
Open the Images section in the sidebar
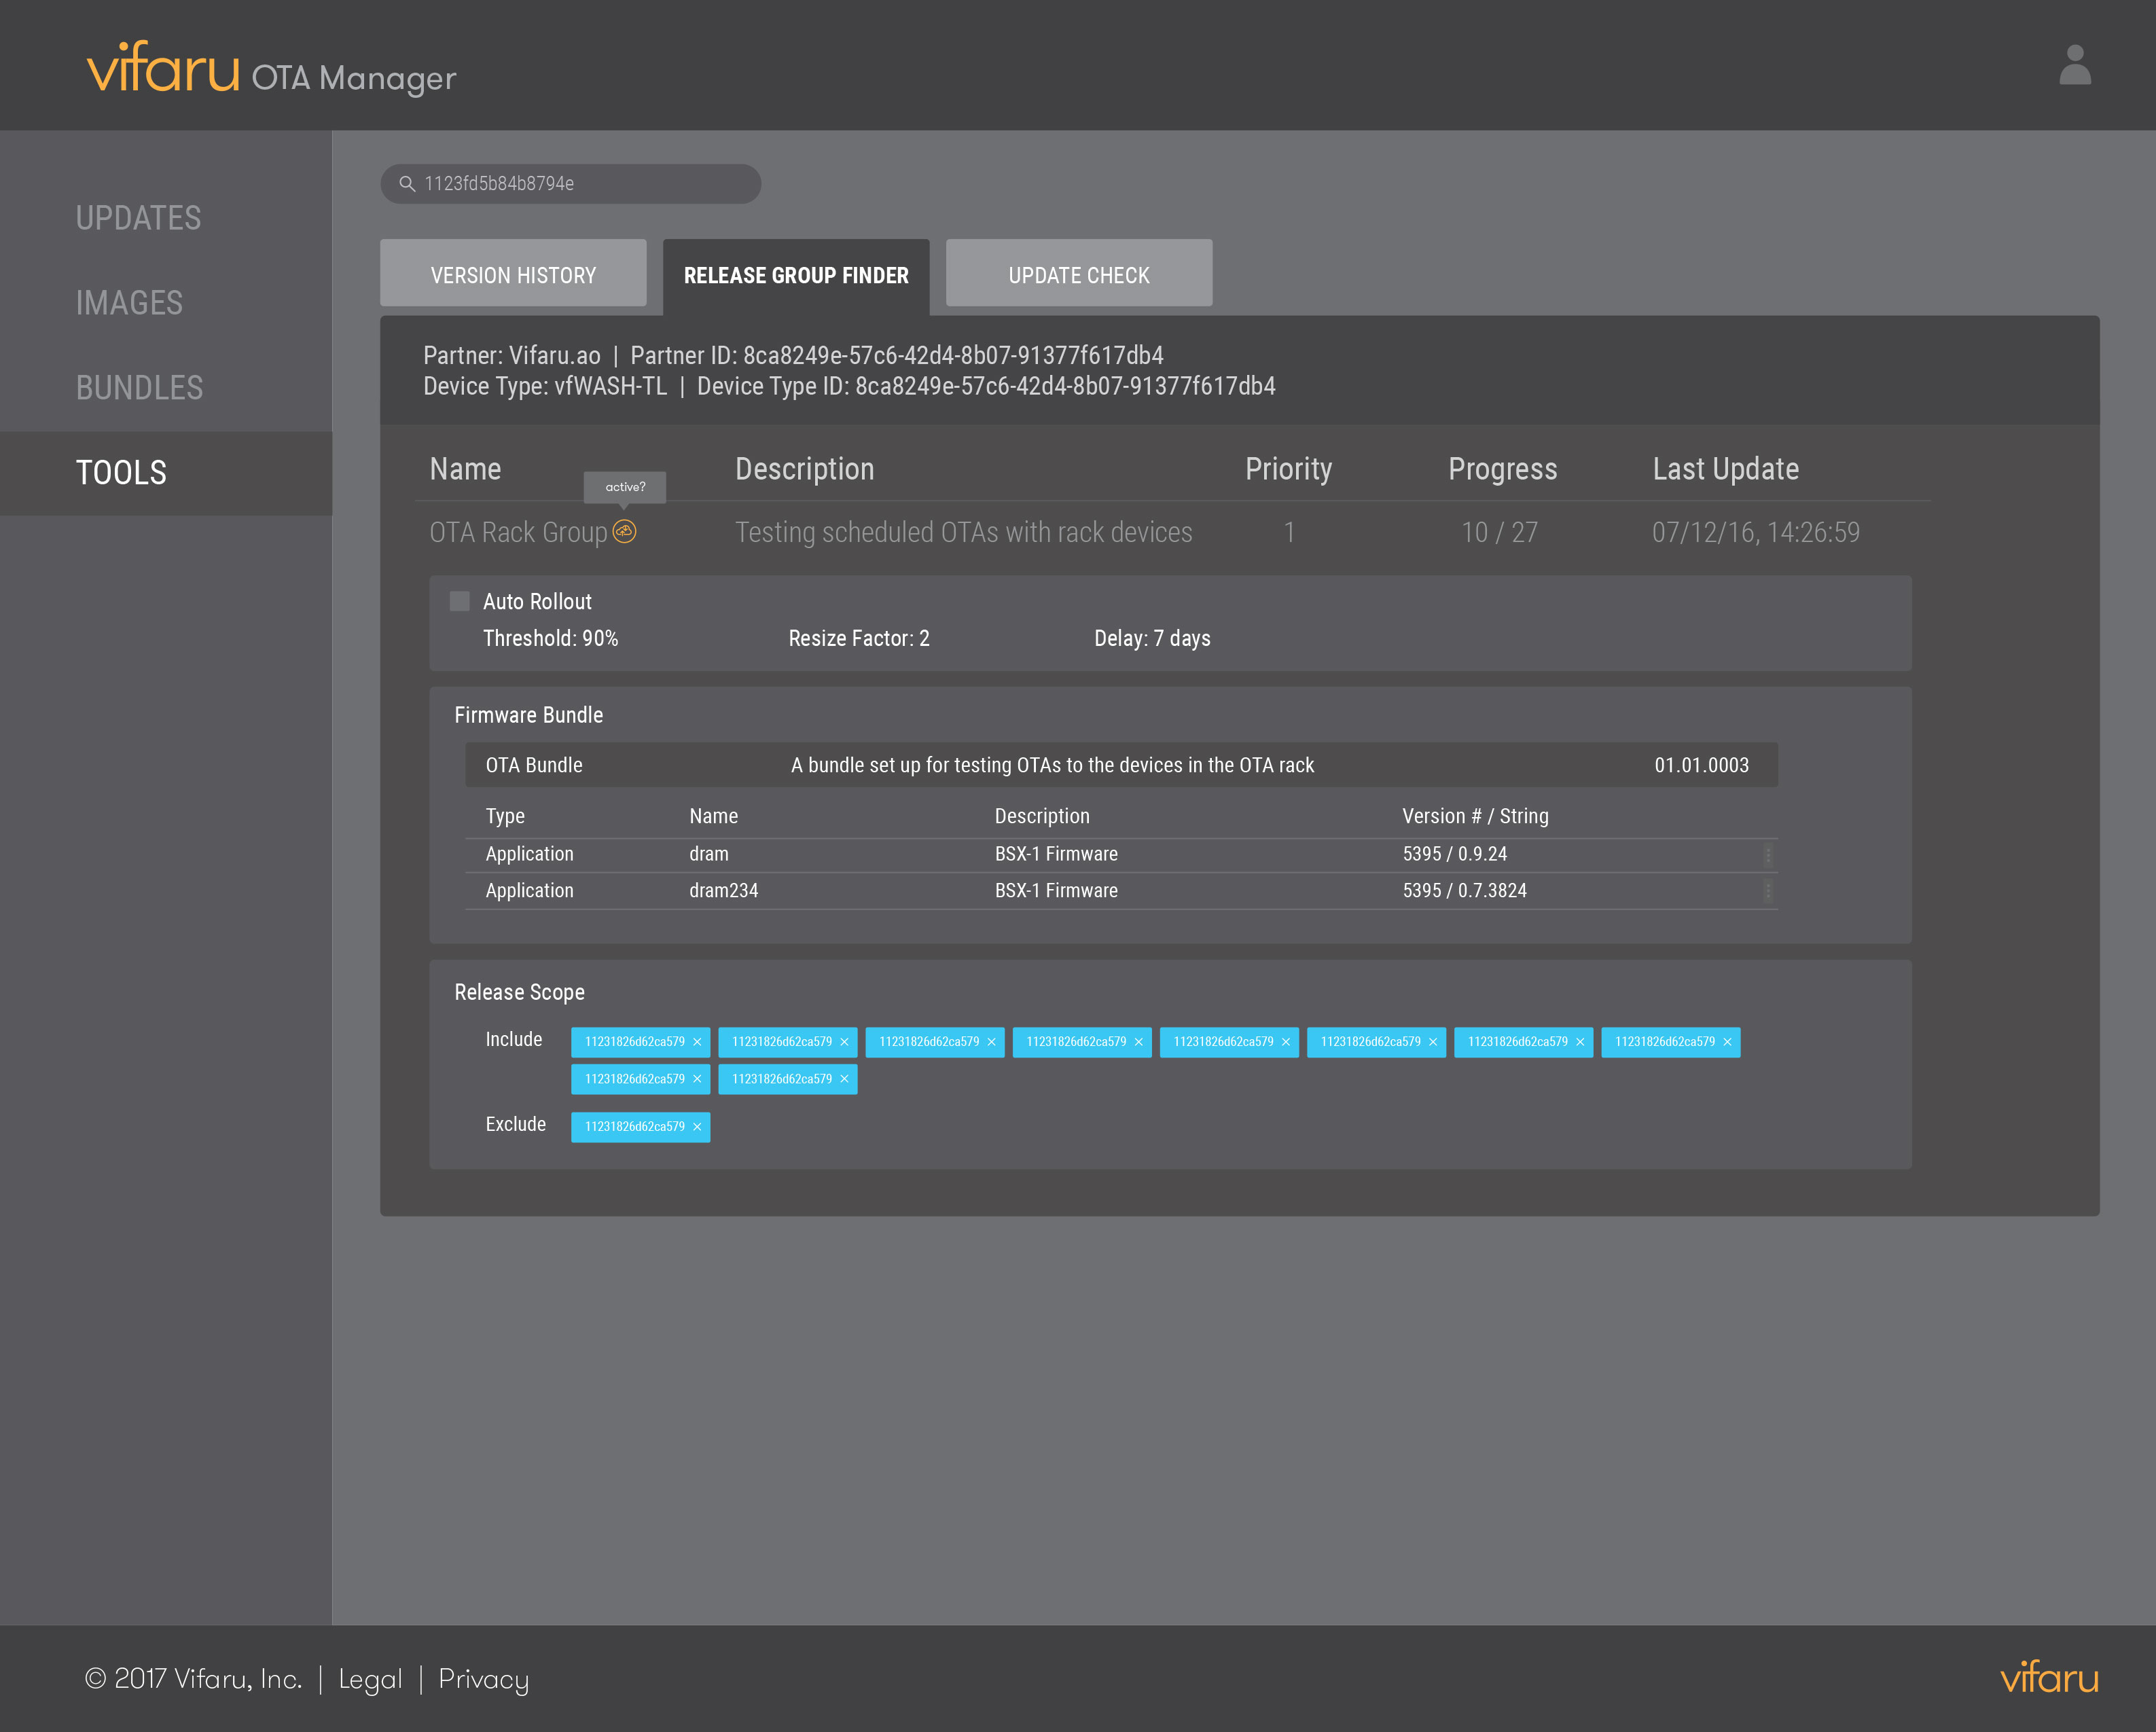[130, 303]
